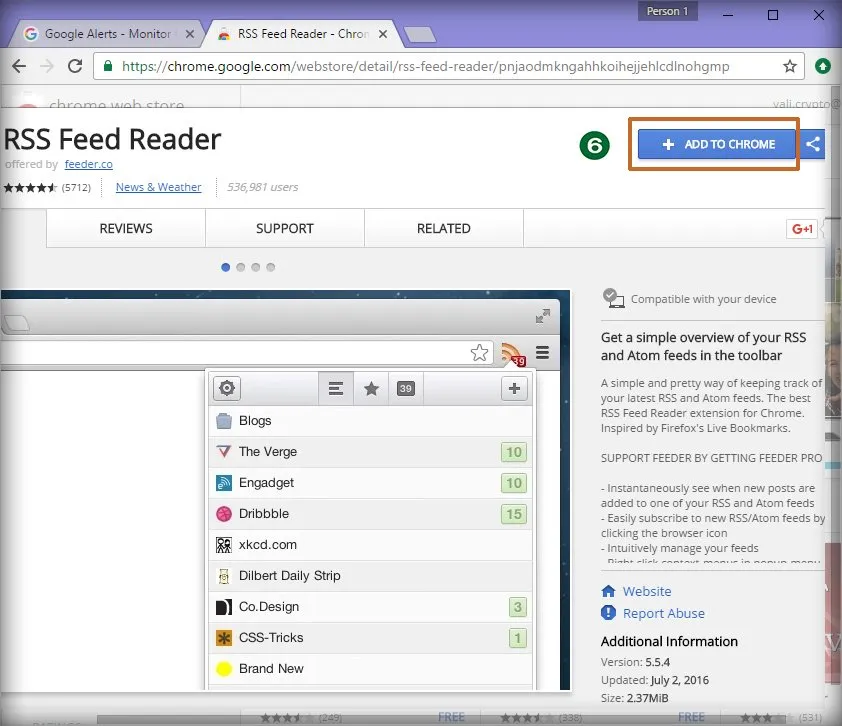842x726 pixels.
Task: Select the Dilbert Daily Strip feed
Action: pos(371,576)
